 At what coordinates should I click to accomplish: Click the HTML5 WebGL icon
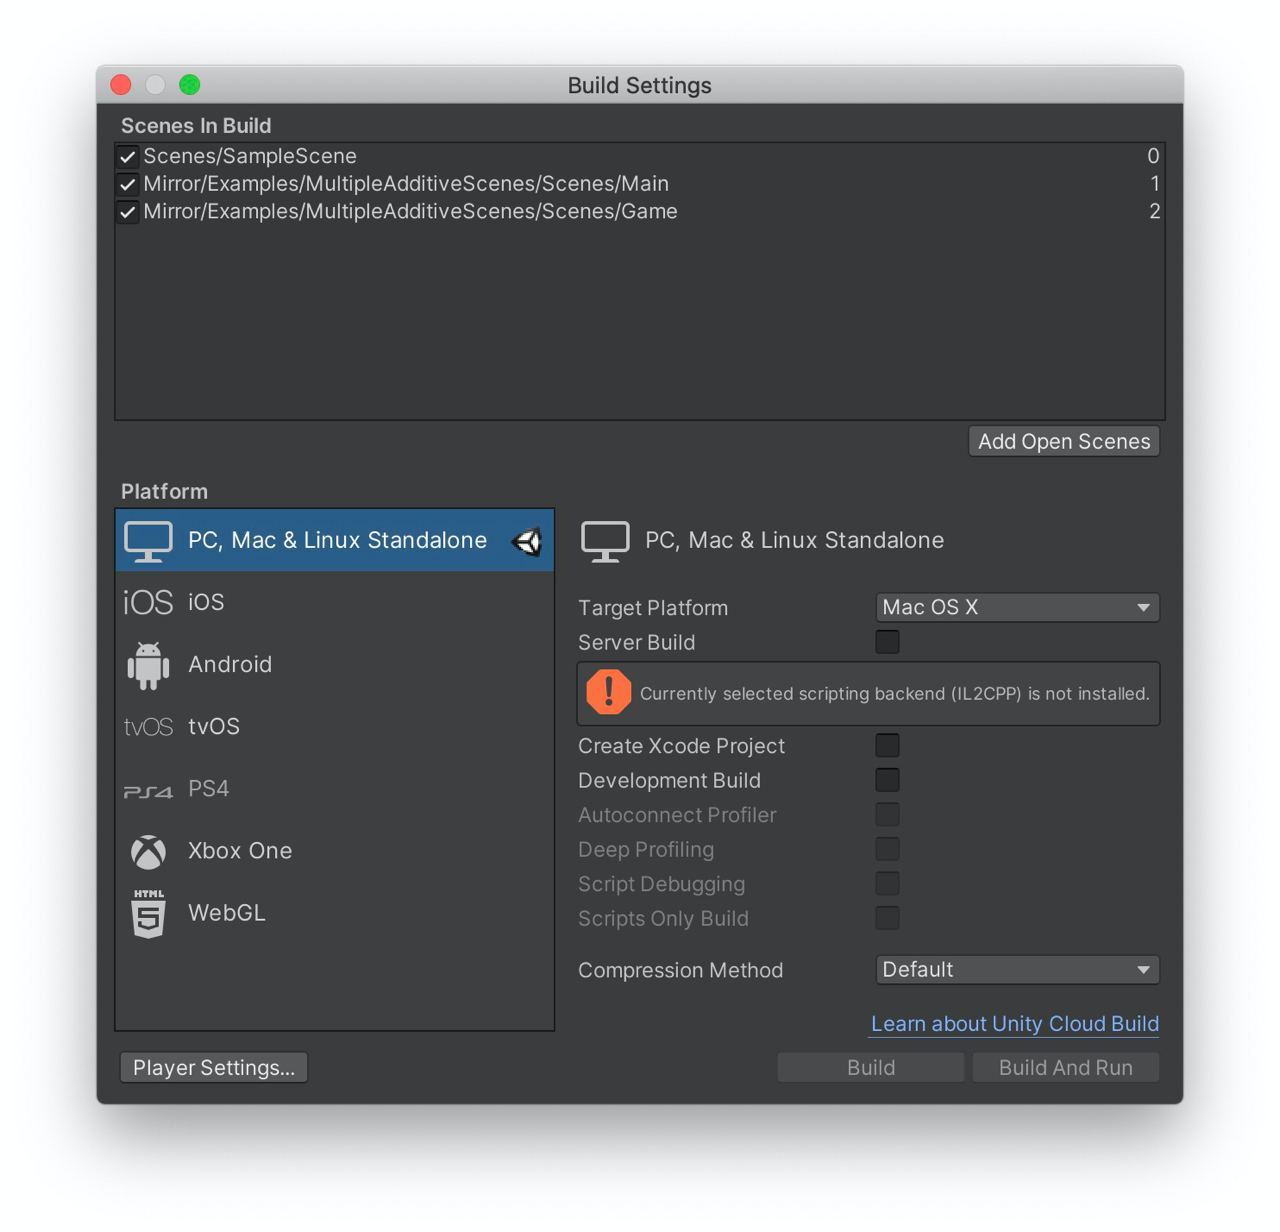point(148,913)
